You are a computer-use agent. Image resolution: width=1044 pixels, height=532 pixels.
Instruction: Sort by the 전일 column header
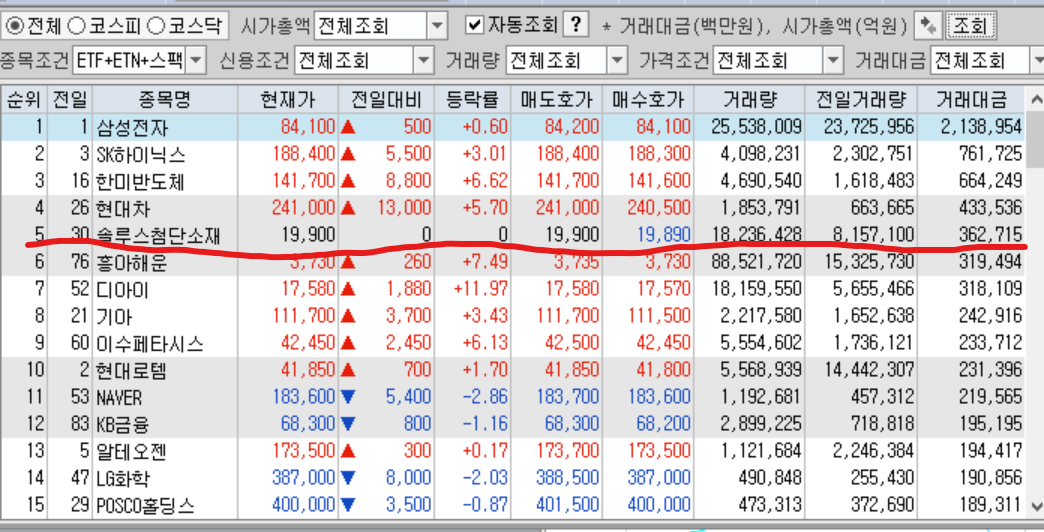(70, 100)
